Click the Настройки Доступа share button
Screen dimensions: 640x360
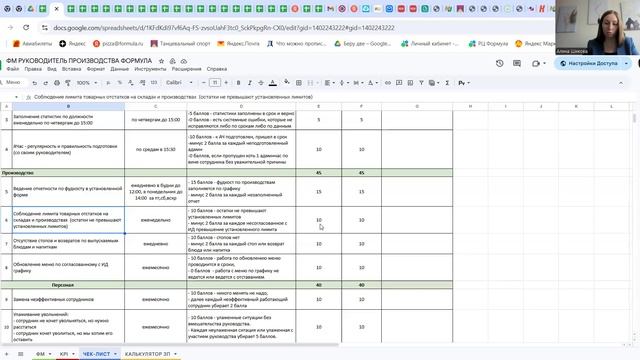point(589,63)
